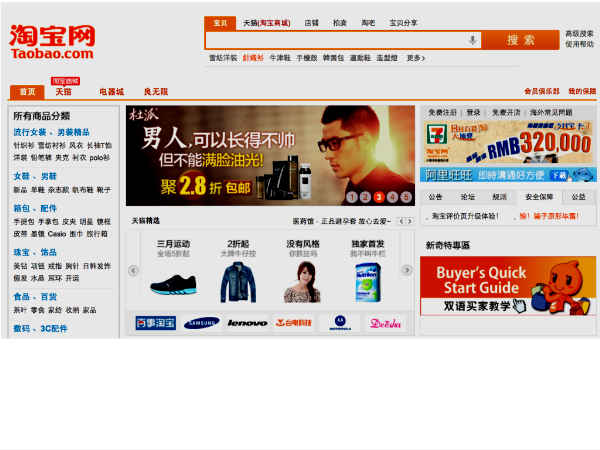Click the men's skincare banner image
The image size is (600, 450).
pyautogui.click(x=271, y=156)
